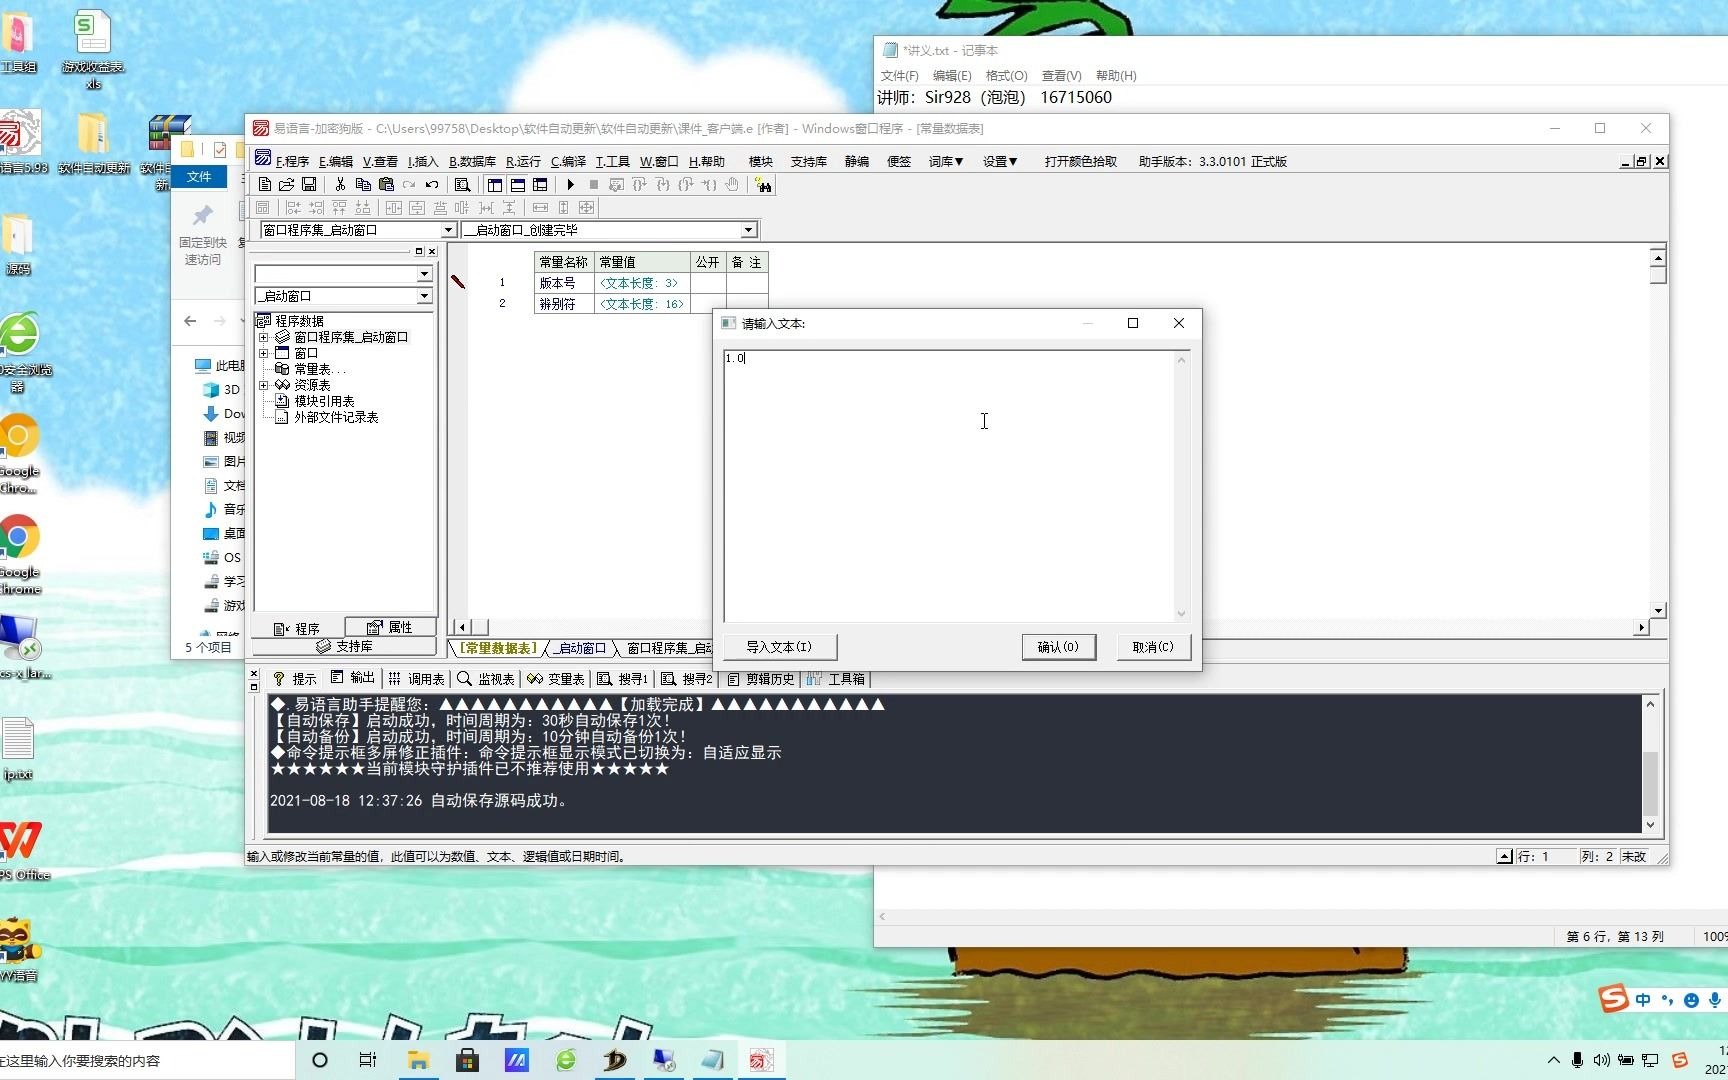
Task: Click the 支持库 button in left panel
Action: (x=344, y=646)
